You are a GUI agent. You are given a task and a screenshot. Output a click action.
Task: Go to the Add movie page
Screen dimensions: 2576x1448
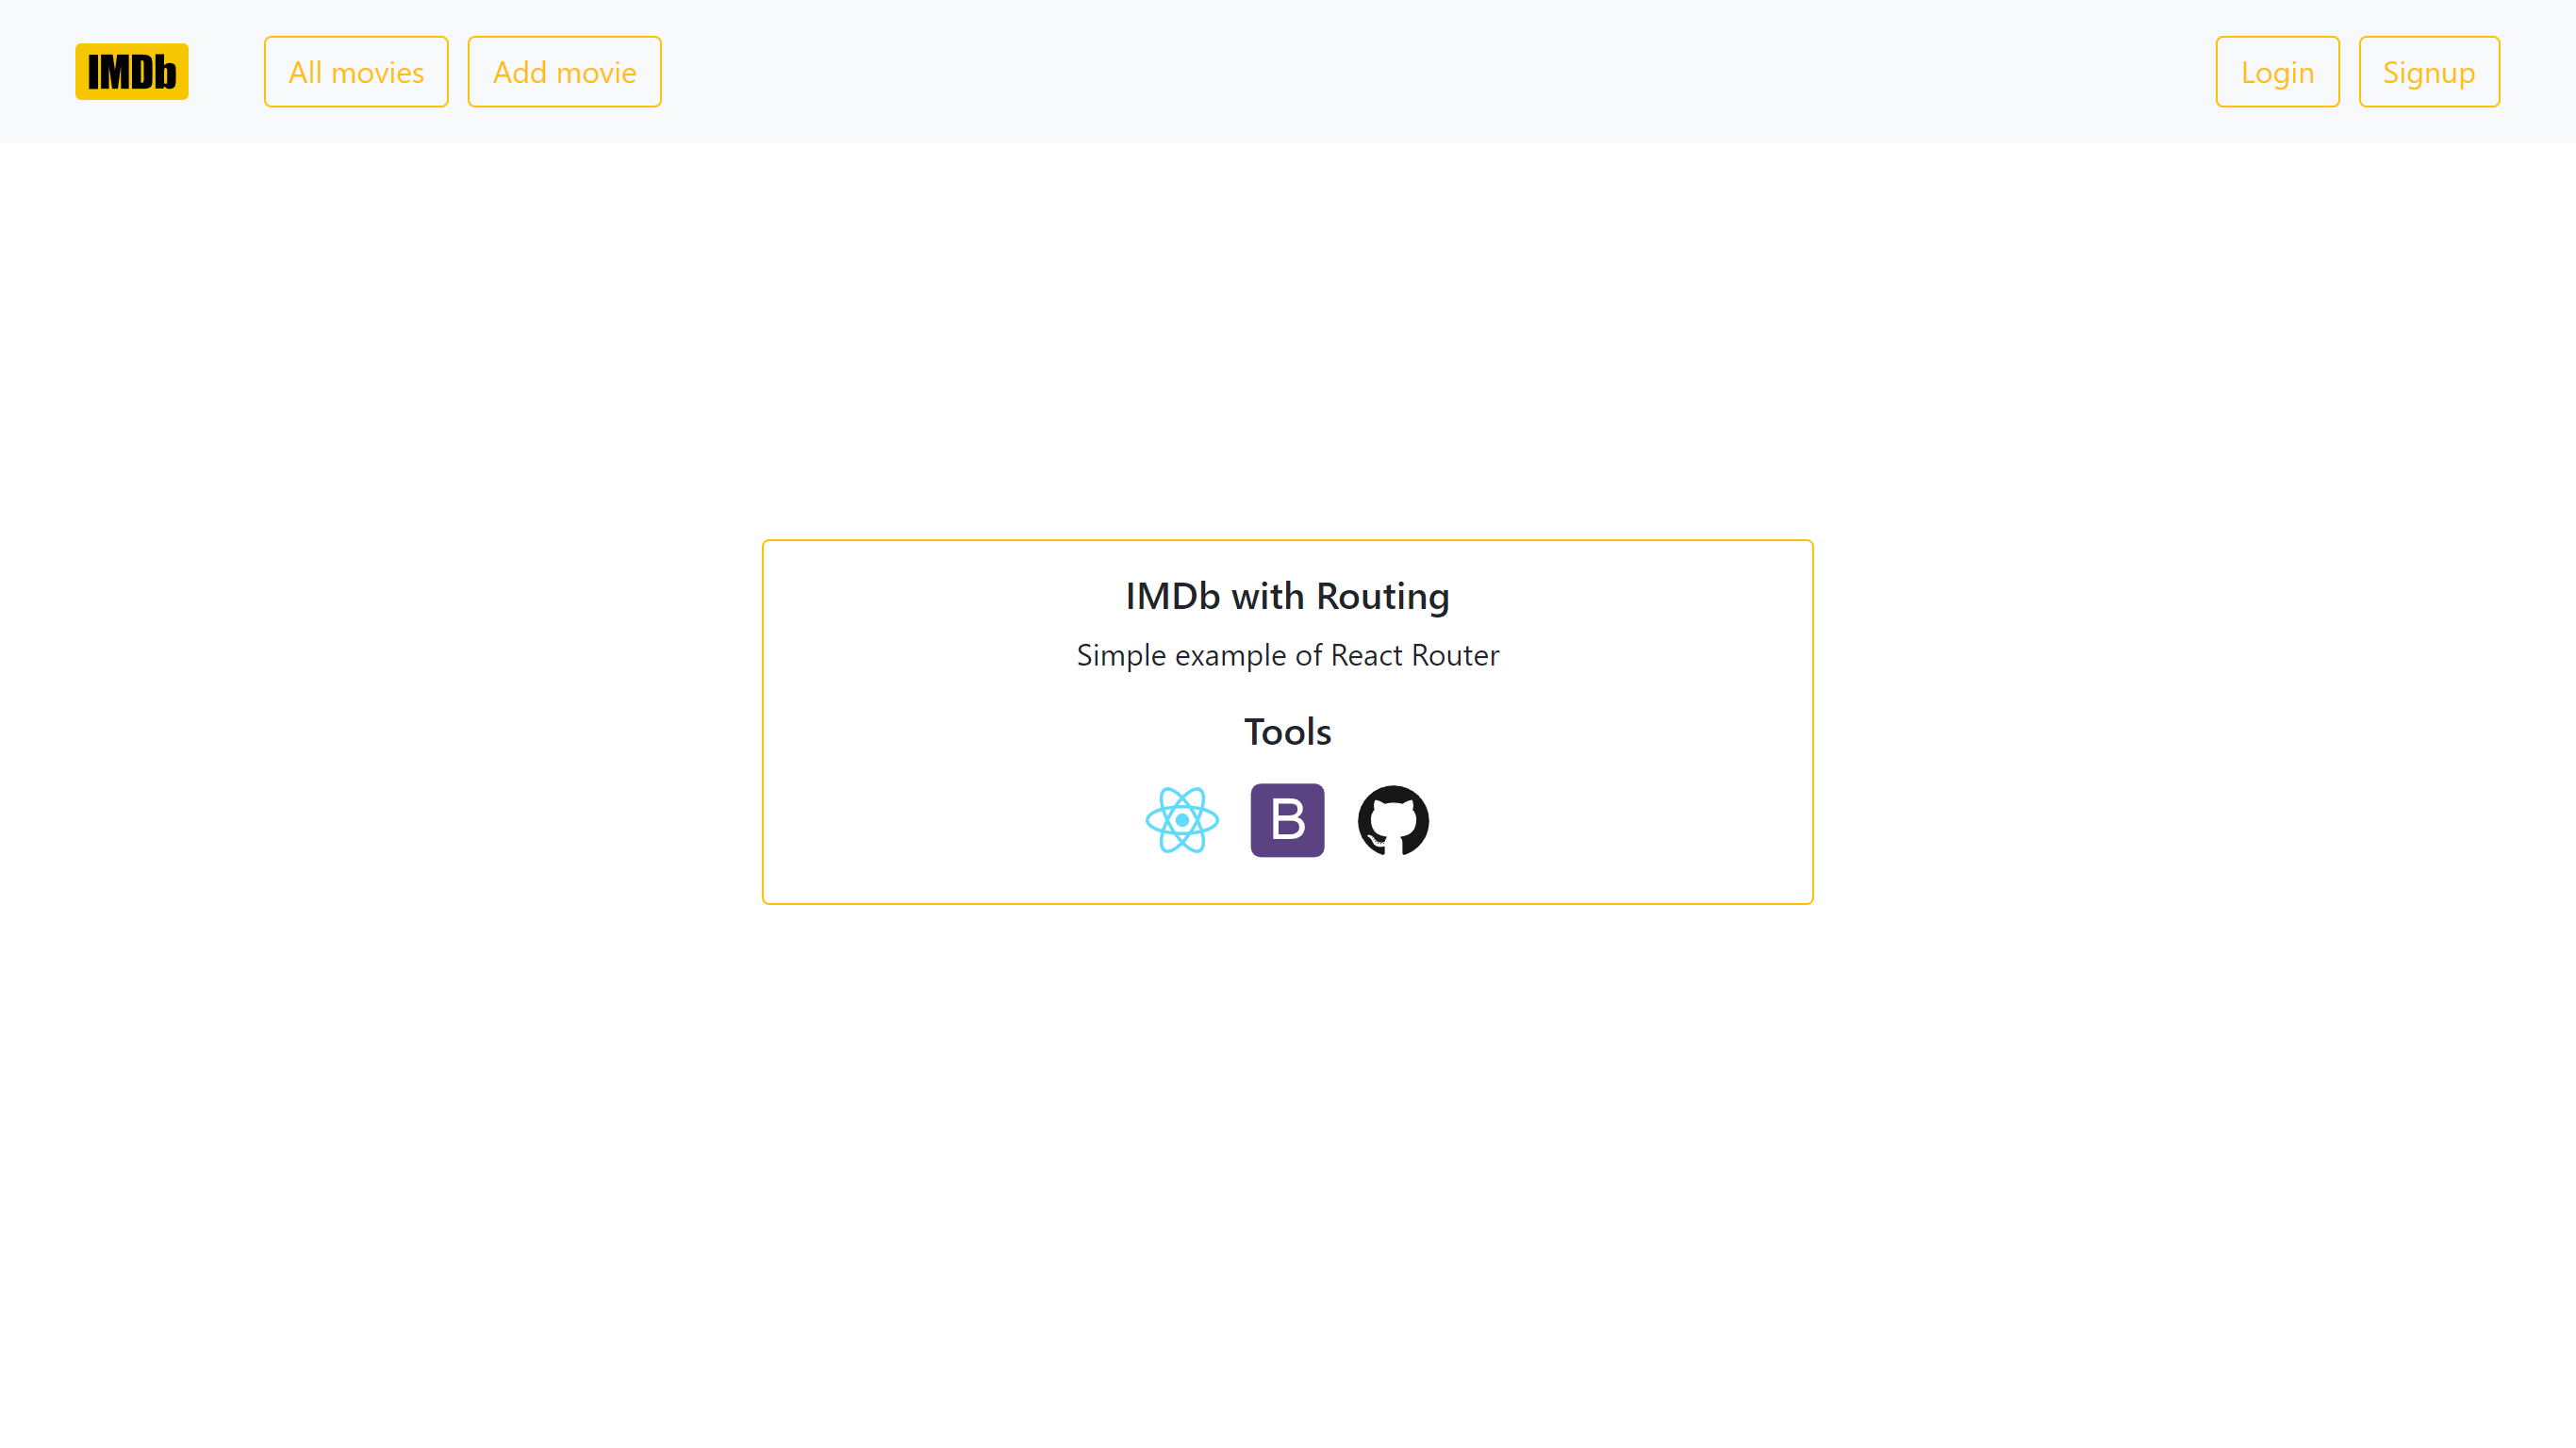click(564, 72)
